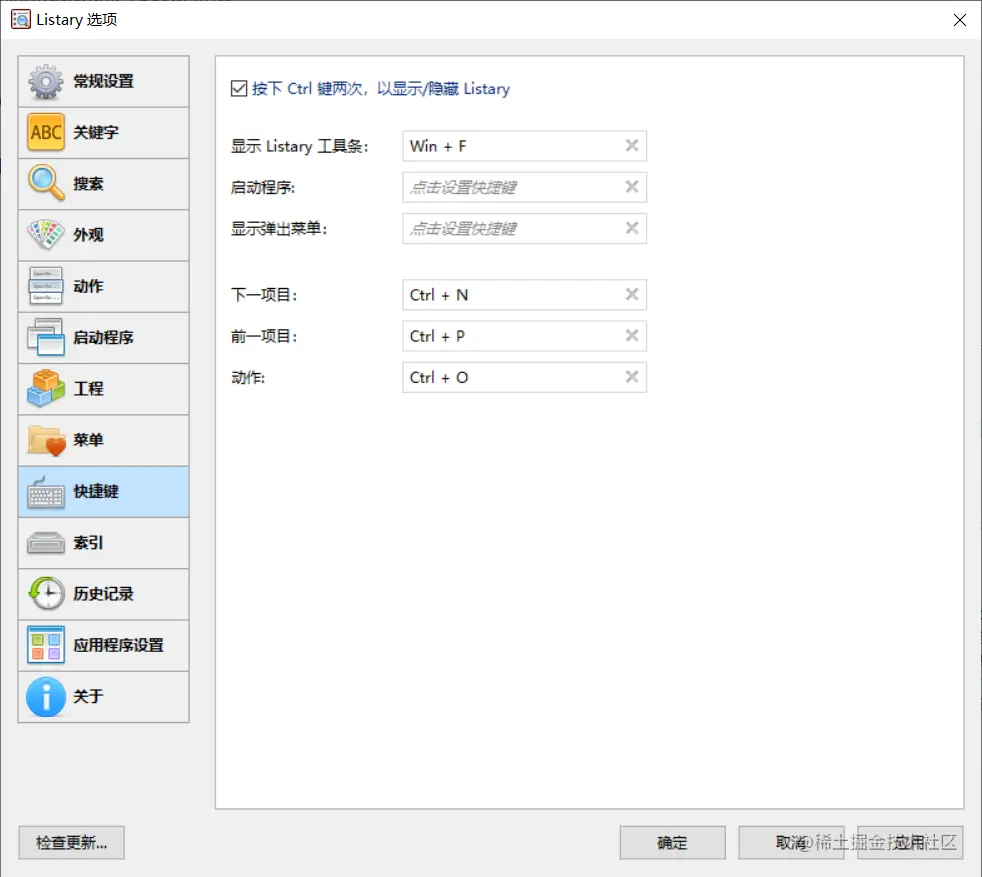Screen dimensions: 982x877
Task: Click the 快捷键 keyboard icon
Action: point(45,492)
